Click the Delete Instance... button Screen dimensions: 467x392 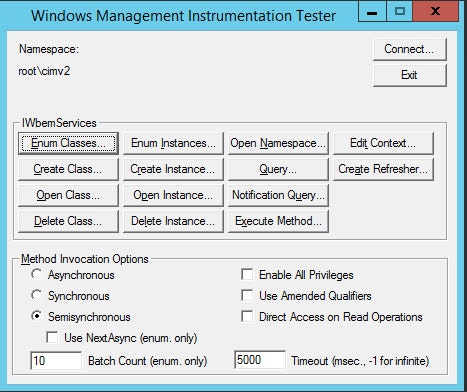pos(173,221)
